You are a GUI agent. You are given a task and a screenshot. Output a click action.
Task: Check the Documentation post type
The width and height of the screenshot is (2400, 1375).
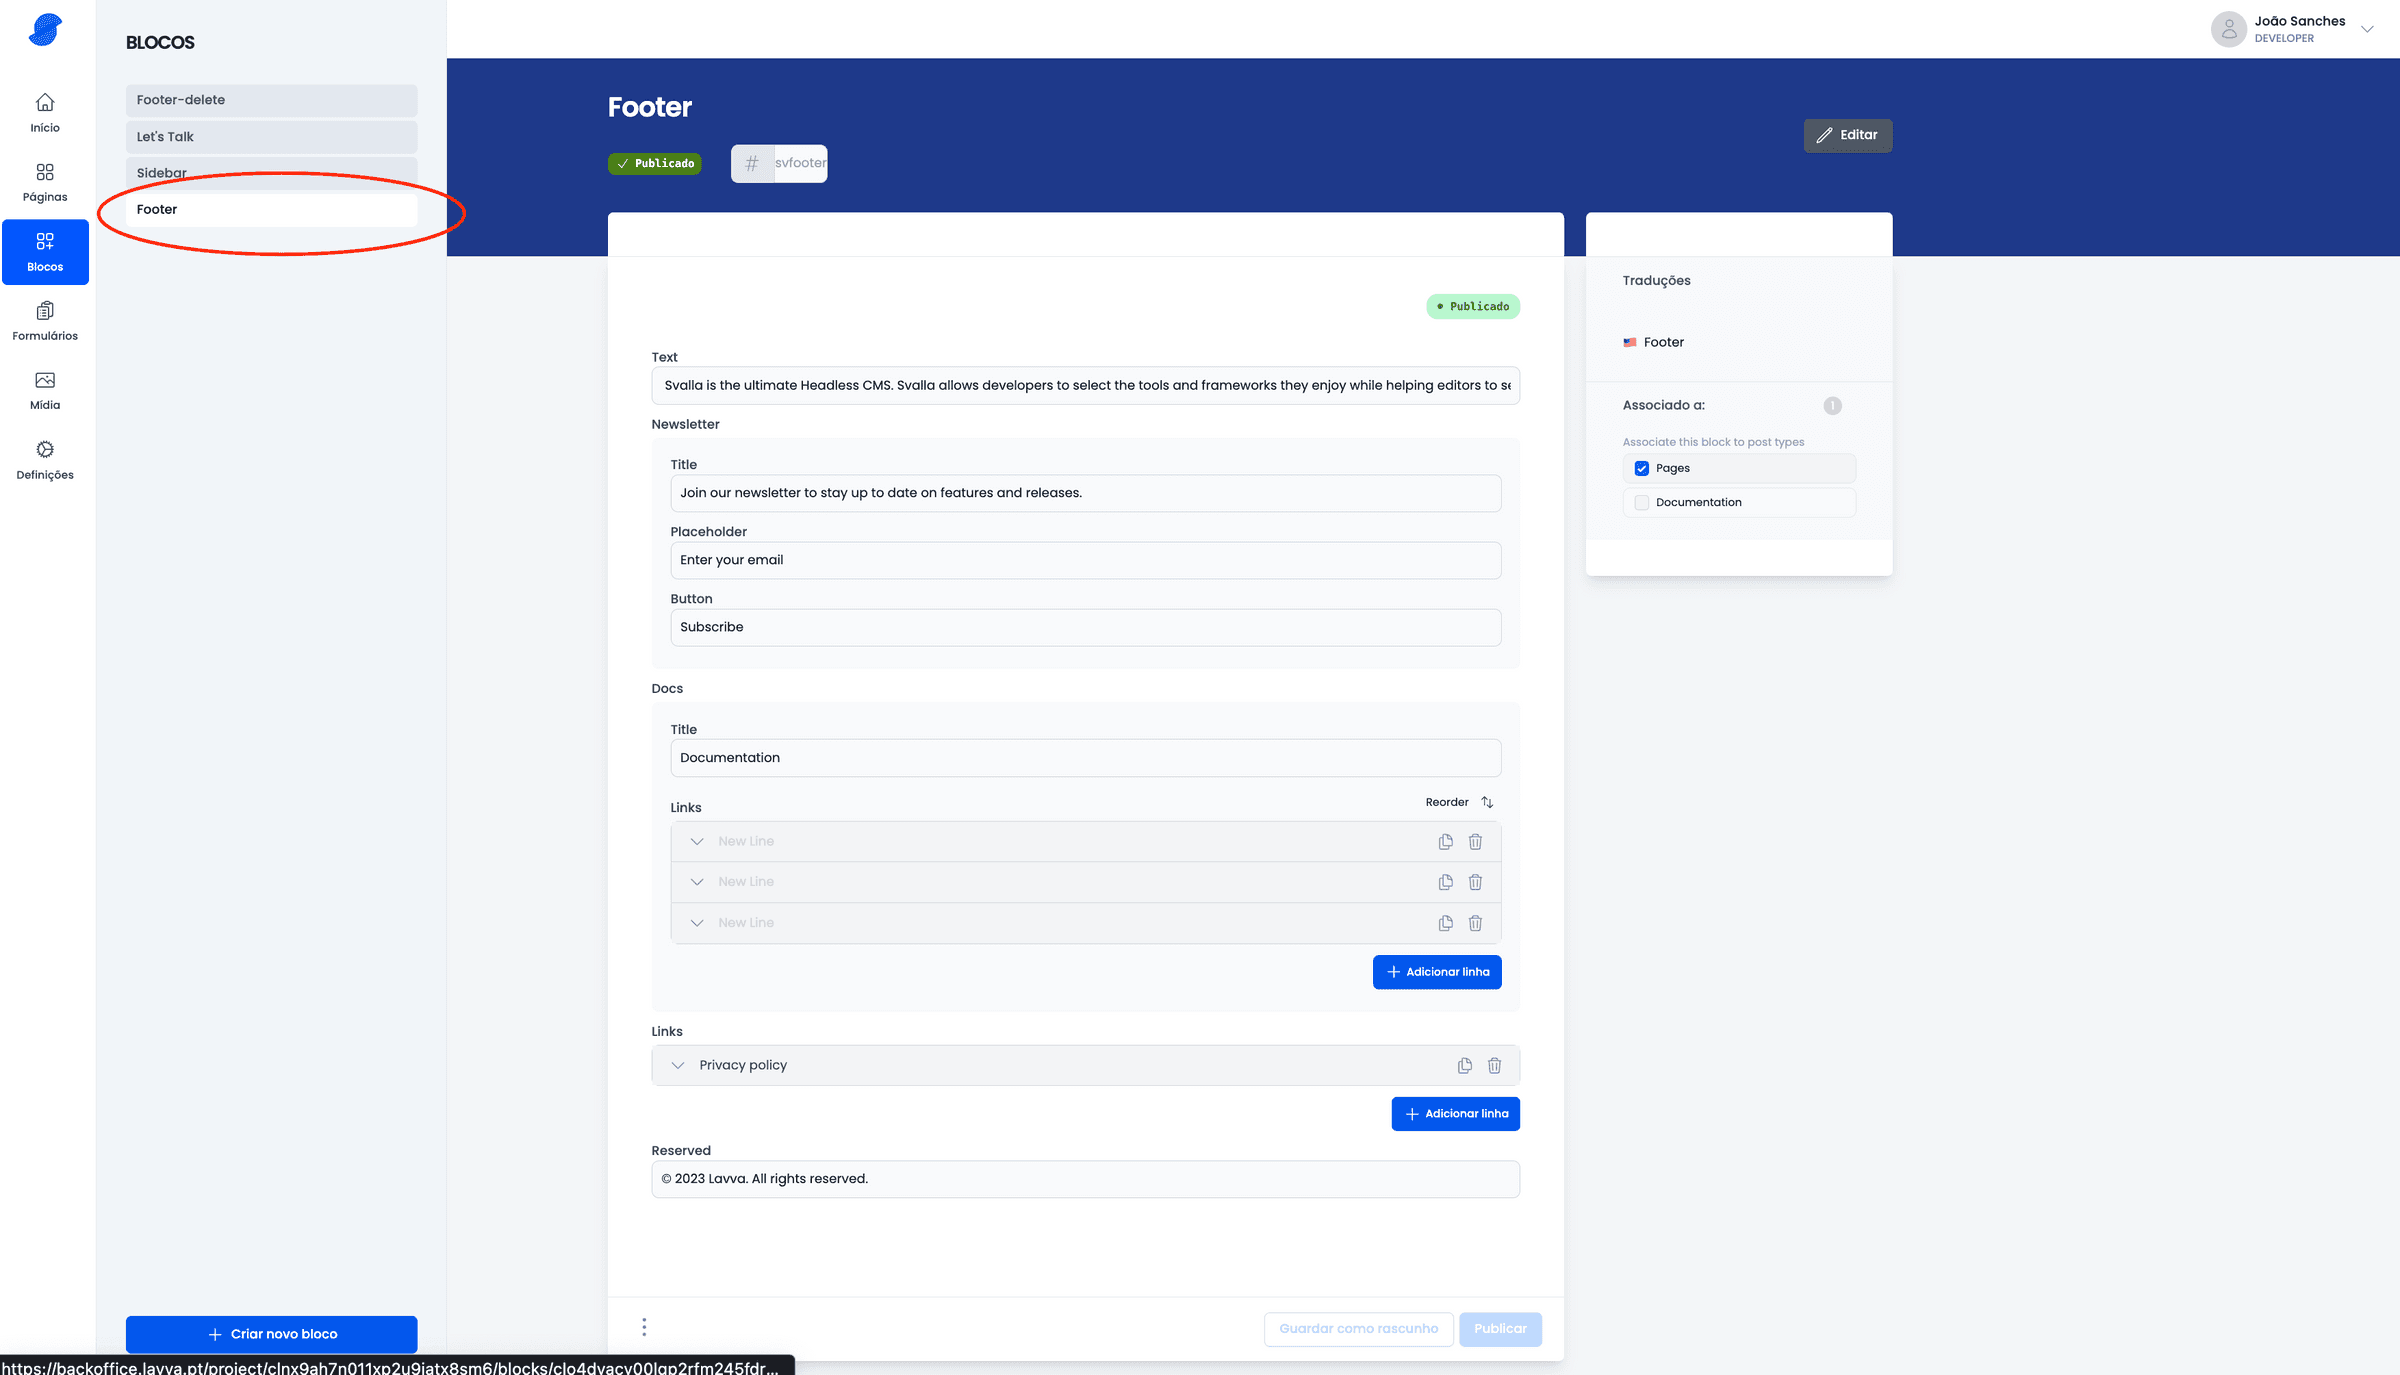pyautogui.click(x=1642, y=502)
